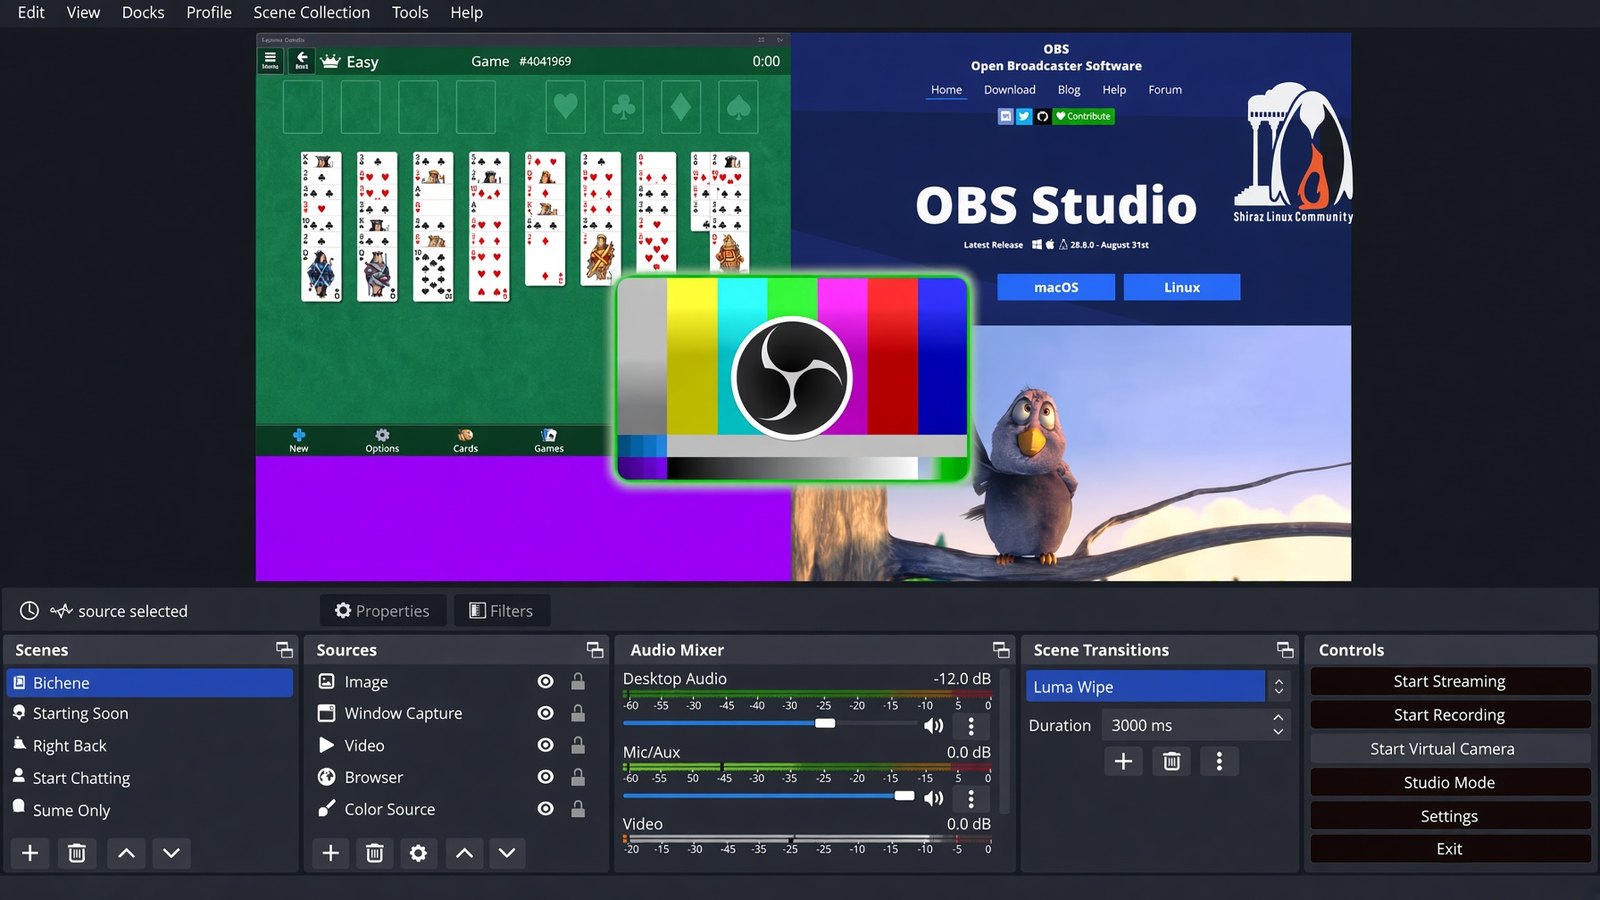The image size is (1600, 900).
Task: Lock the Browser source
Action: 578,777
